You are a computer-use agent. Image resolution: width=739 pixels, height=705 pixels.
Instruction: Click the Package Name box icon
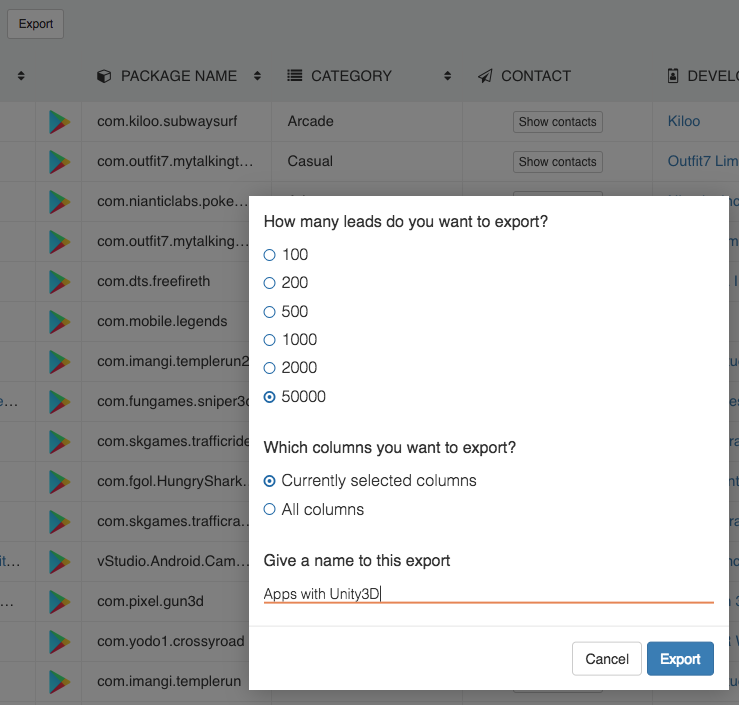(x=104, y=76)
